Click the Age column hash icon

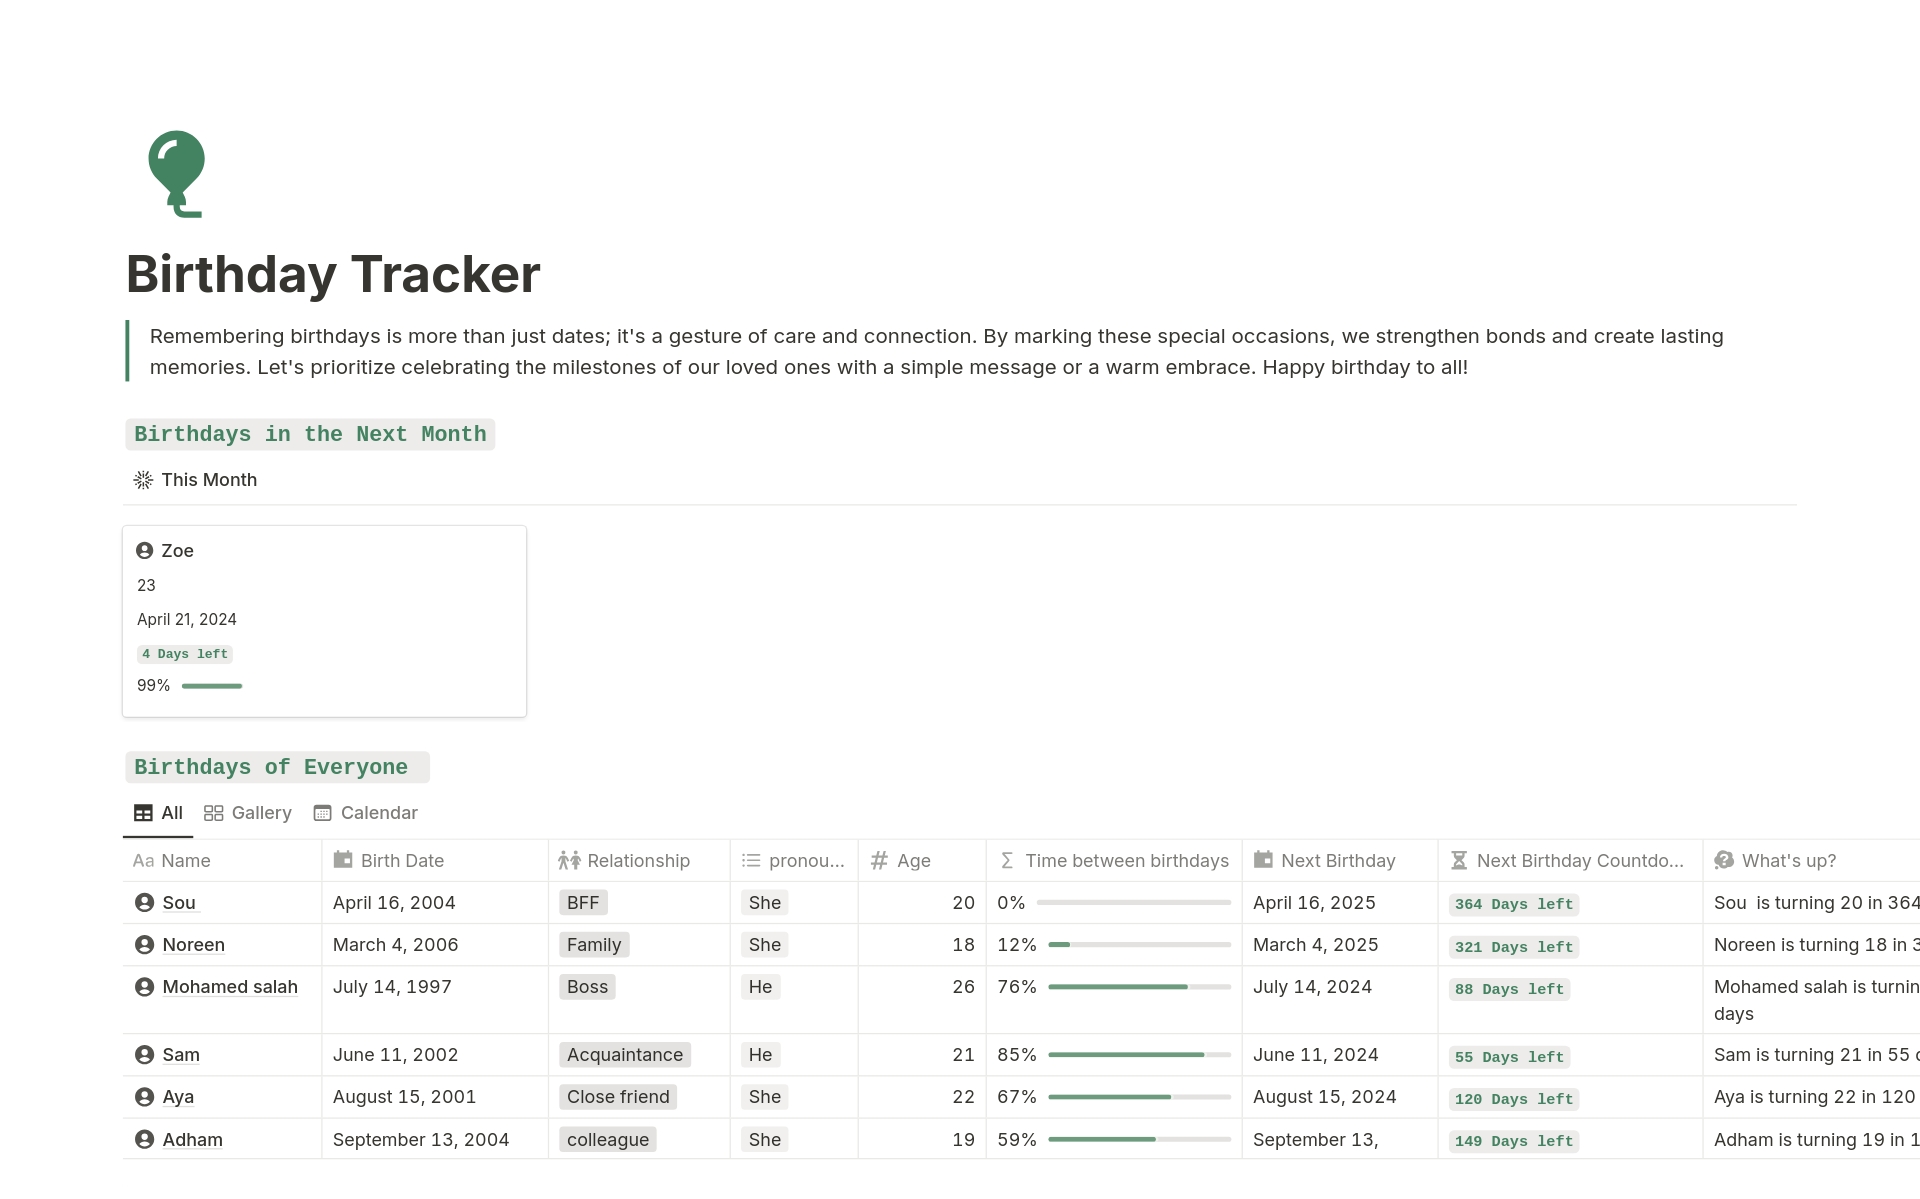pyautogui.click(x=880, y=860)
